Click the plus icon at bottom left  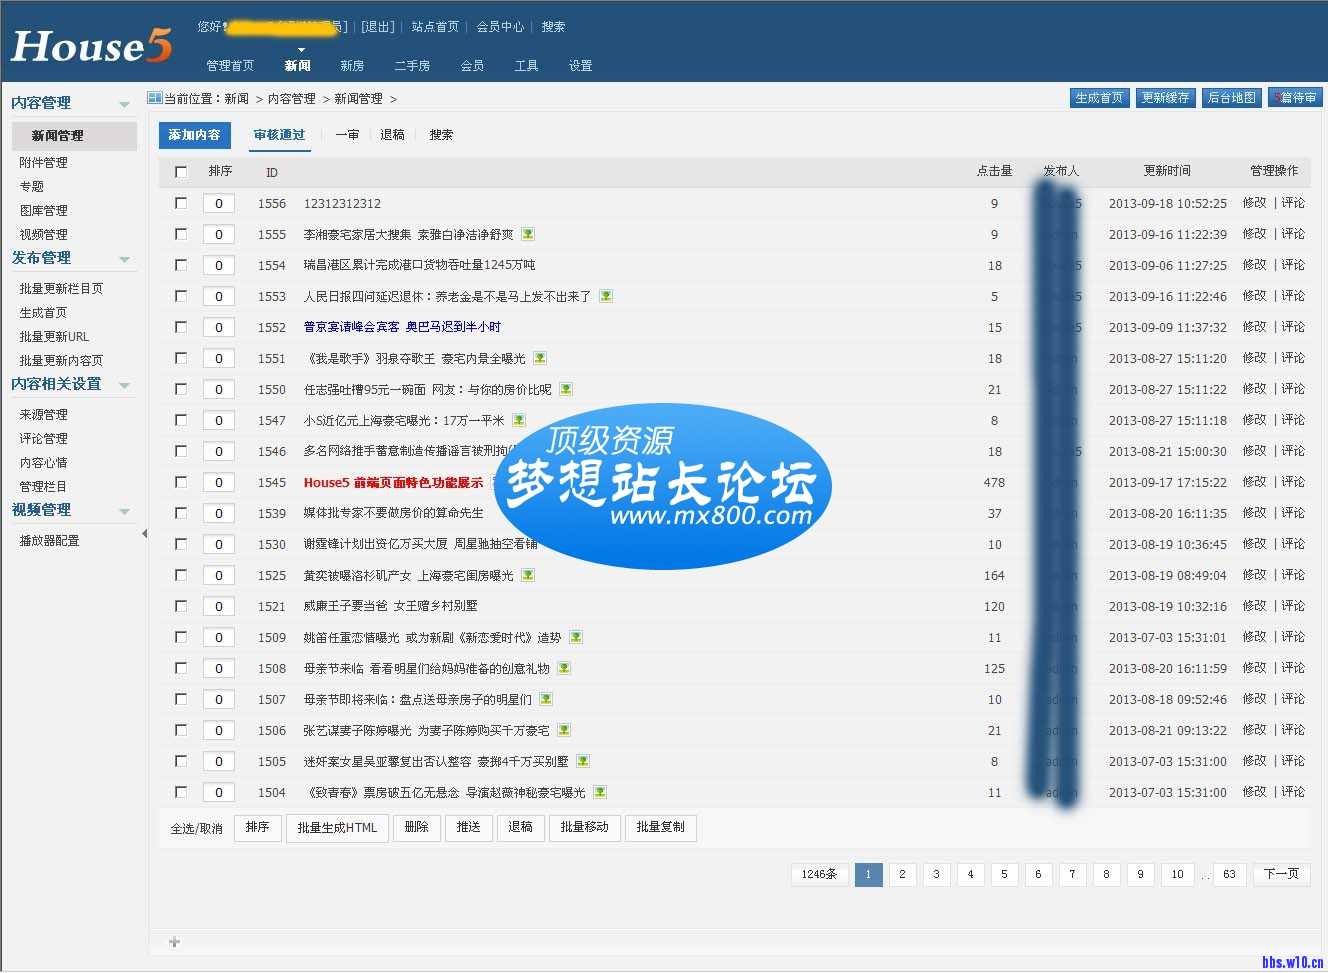pyautogui.click(x=175, y=942)
